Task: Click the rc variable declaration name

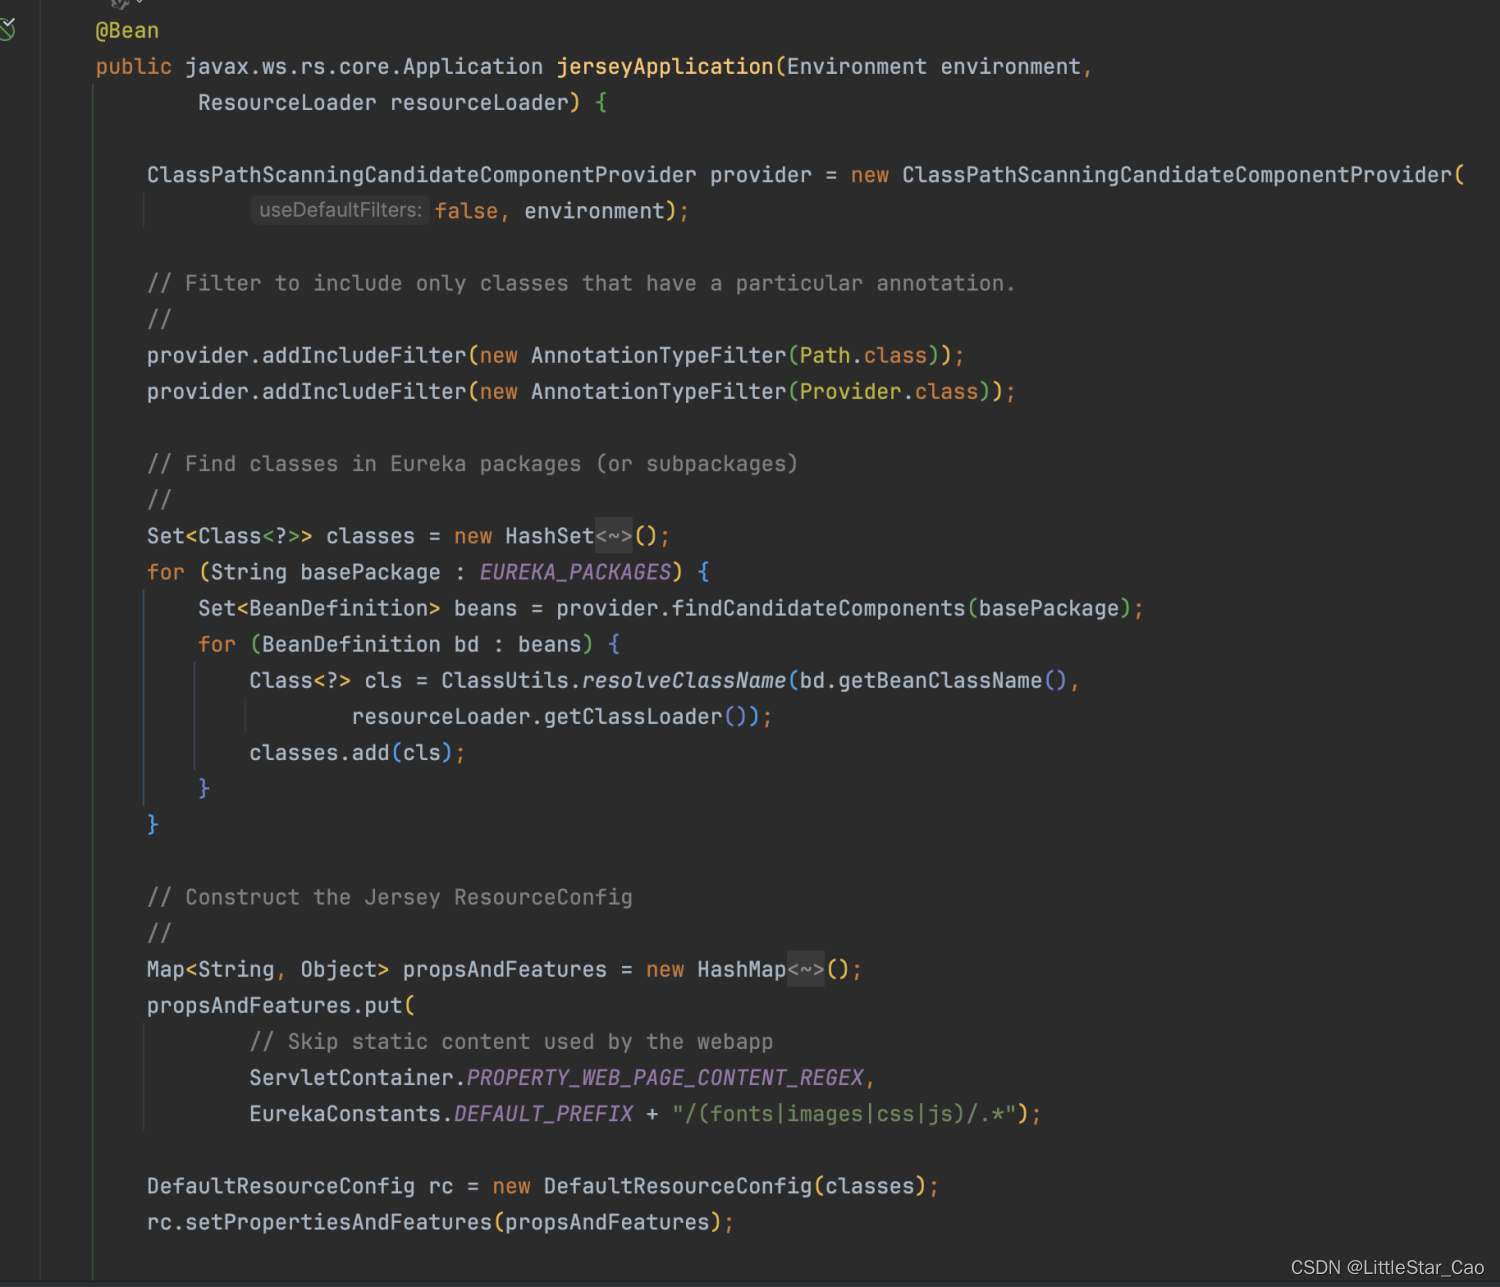Action: tap(441, 1187)
